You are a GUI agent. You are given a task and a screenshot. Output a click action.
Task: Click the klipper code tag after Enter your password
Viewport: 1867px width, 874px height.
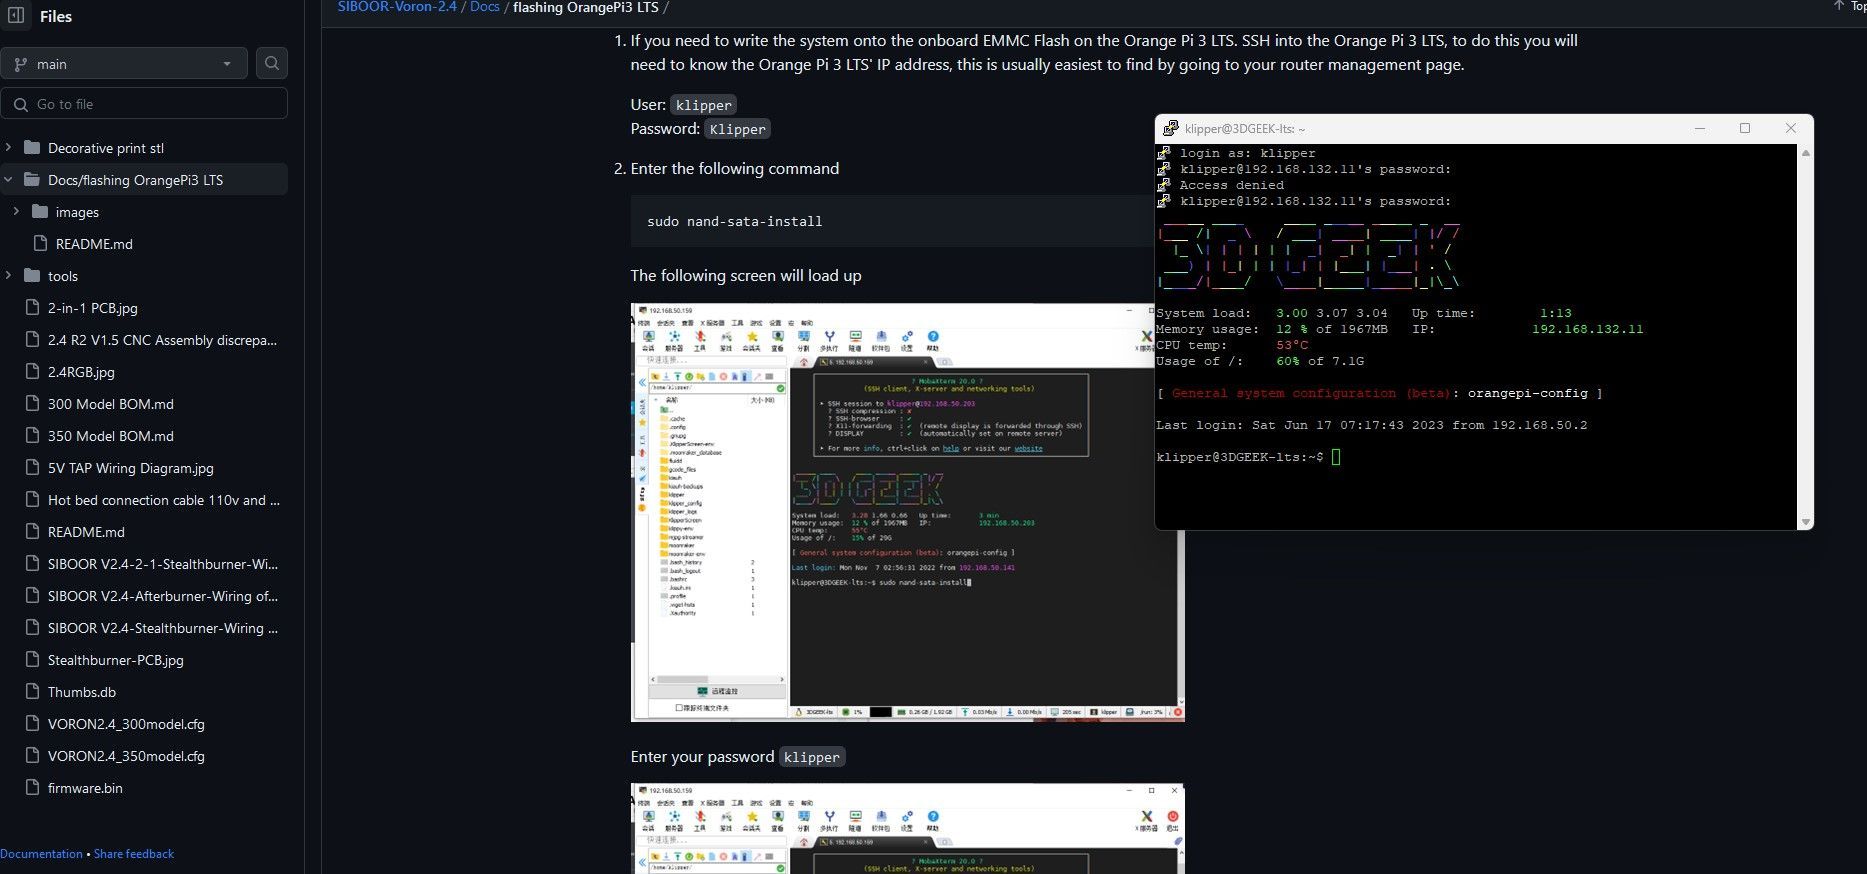[x=812, y=757]
